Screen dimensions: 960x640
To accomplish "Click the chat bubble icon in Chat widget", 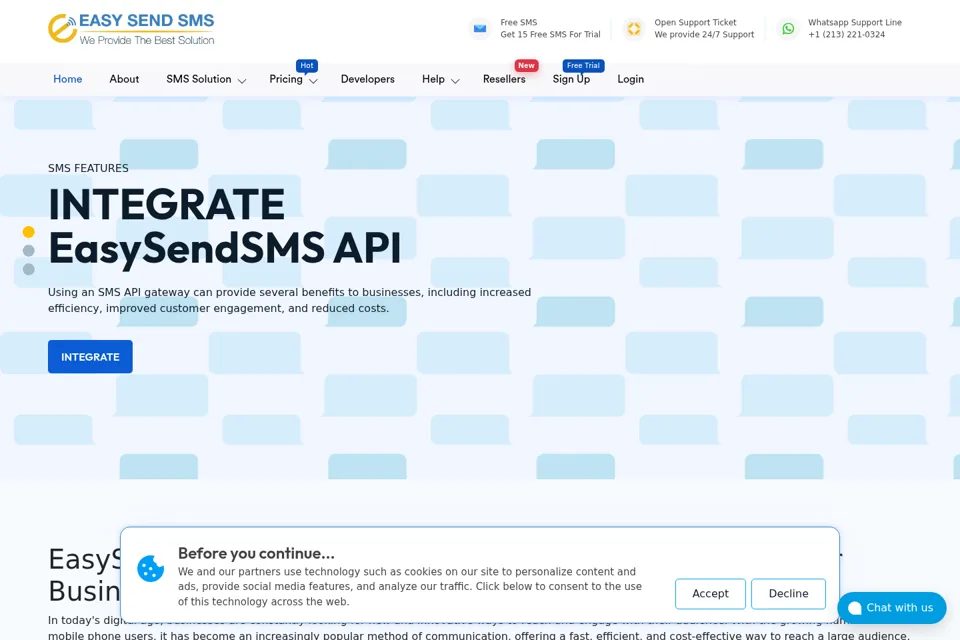I will pos(855,608).
